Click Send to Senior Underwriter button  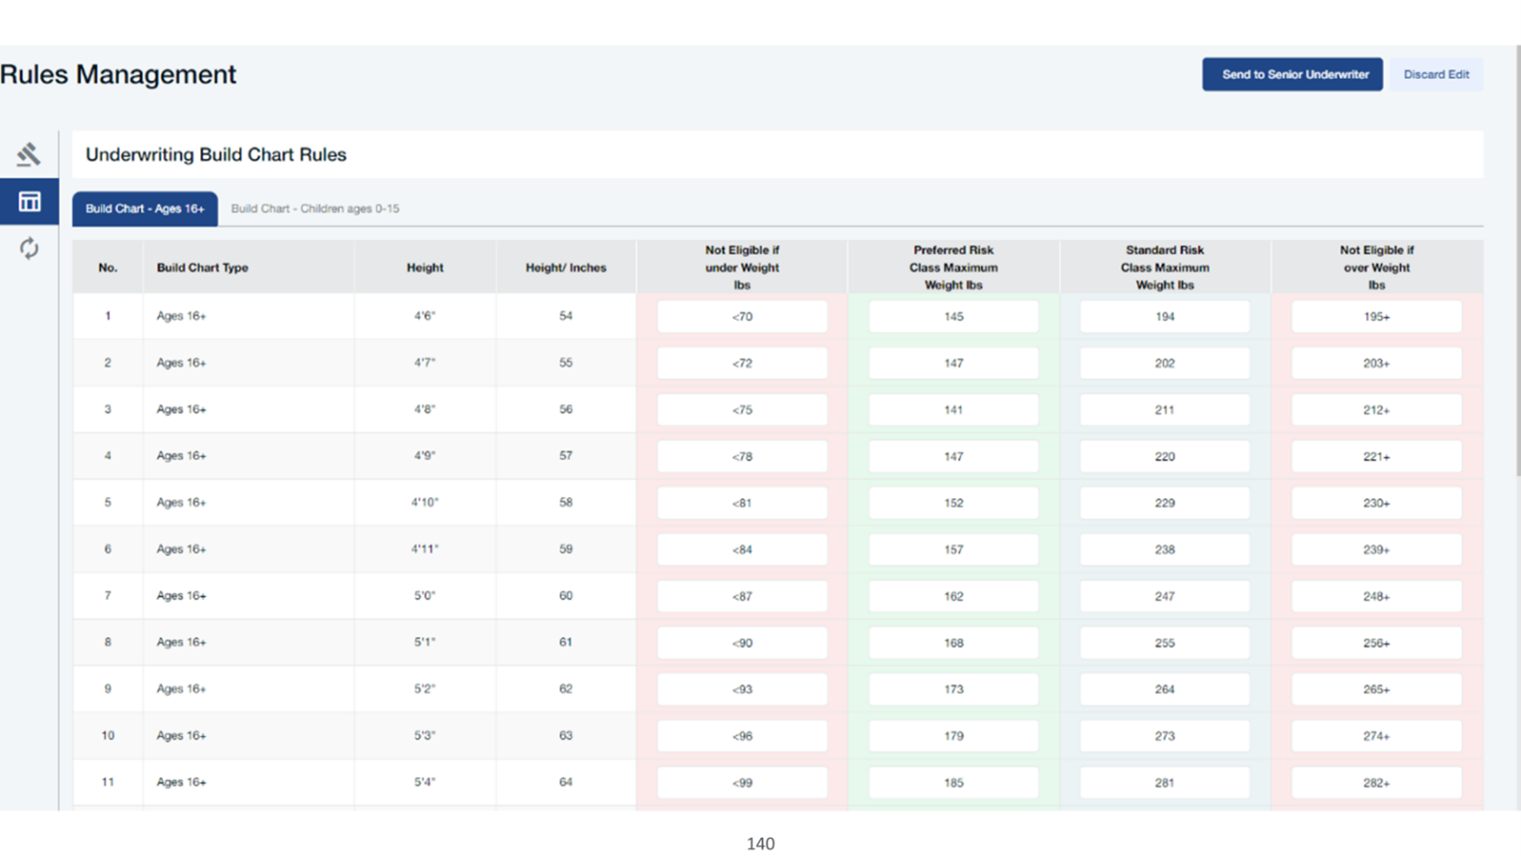coord(1292,75)
